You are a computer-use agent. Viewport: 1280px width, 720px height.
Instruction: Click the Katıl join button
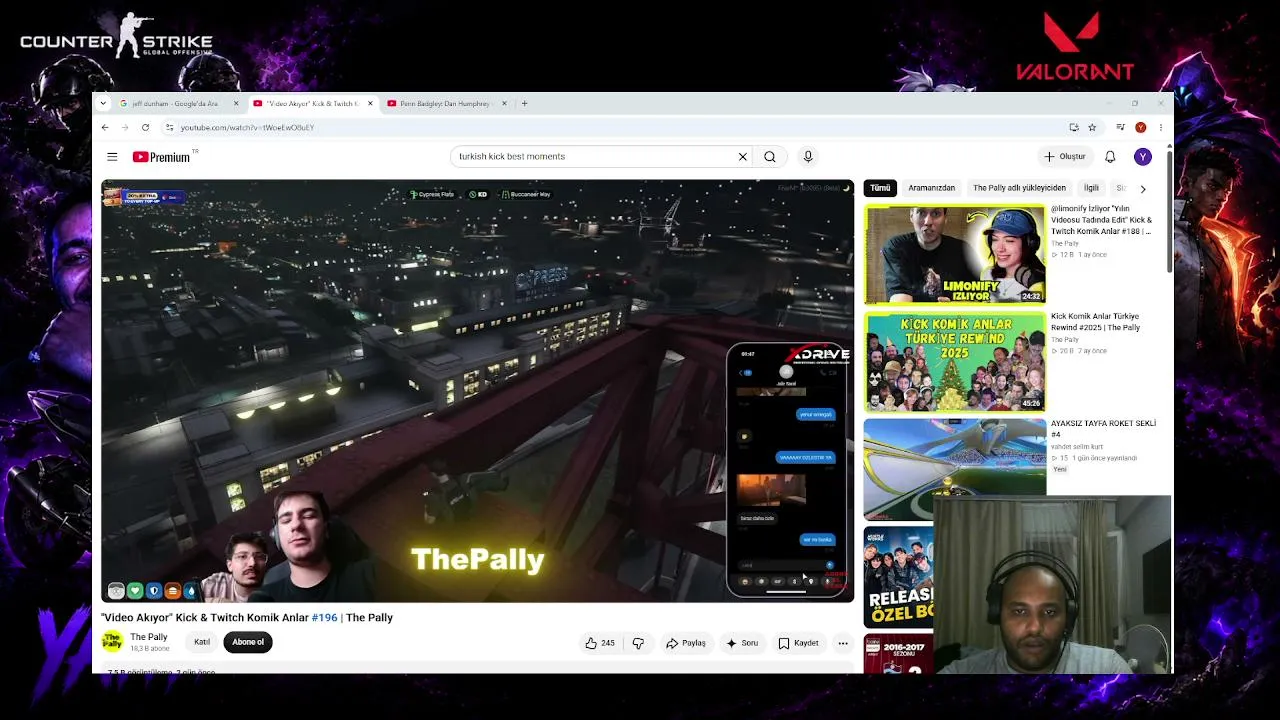tap(202, 642)
